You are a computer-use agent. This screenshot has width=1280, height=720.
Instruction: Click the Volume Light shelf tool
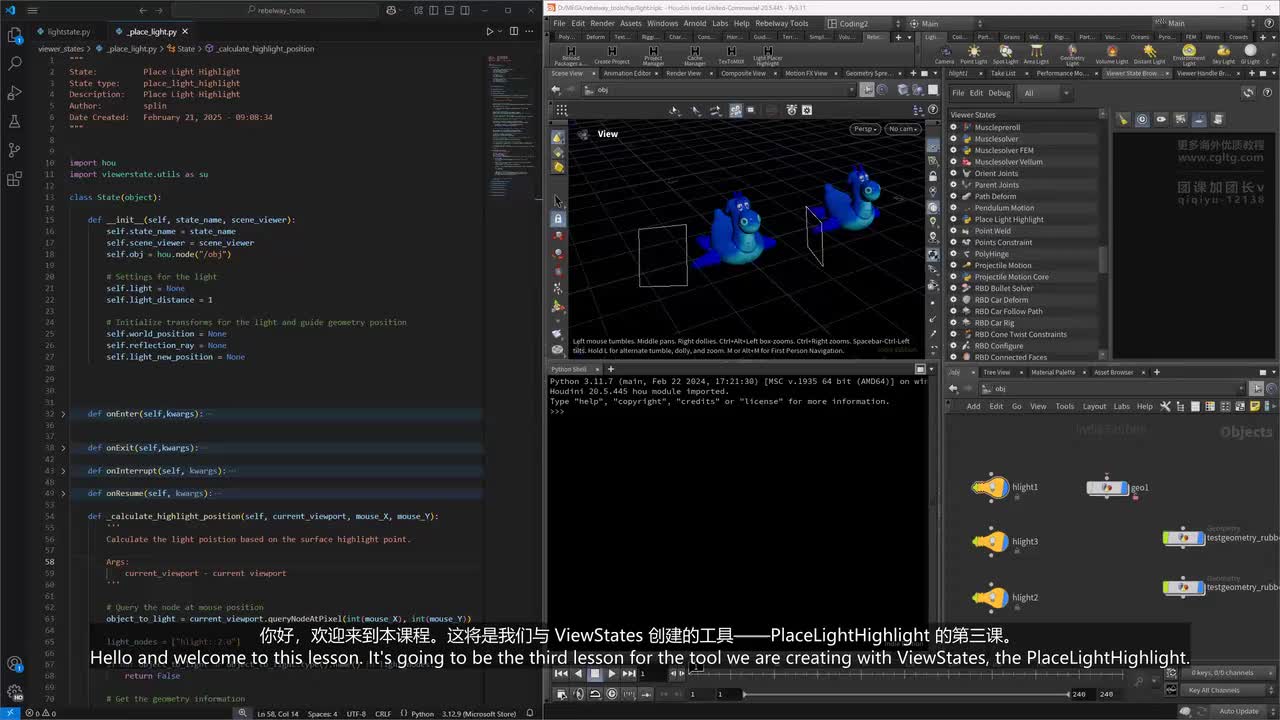[x=1111, y=54]
